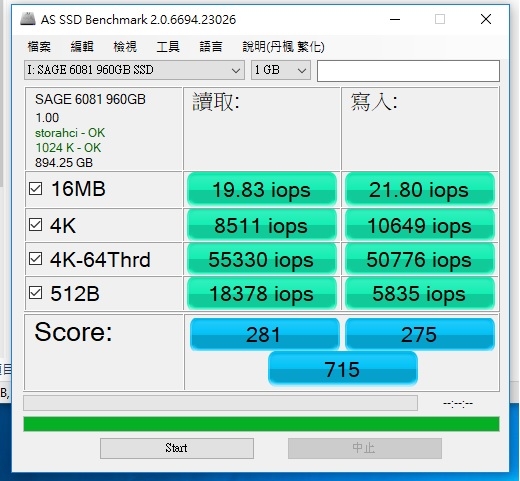Click the 寫入: write column header
520x481 pixels.
coord(374,102)
